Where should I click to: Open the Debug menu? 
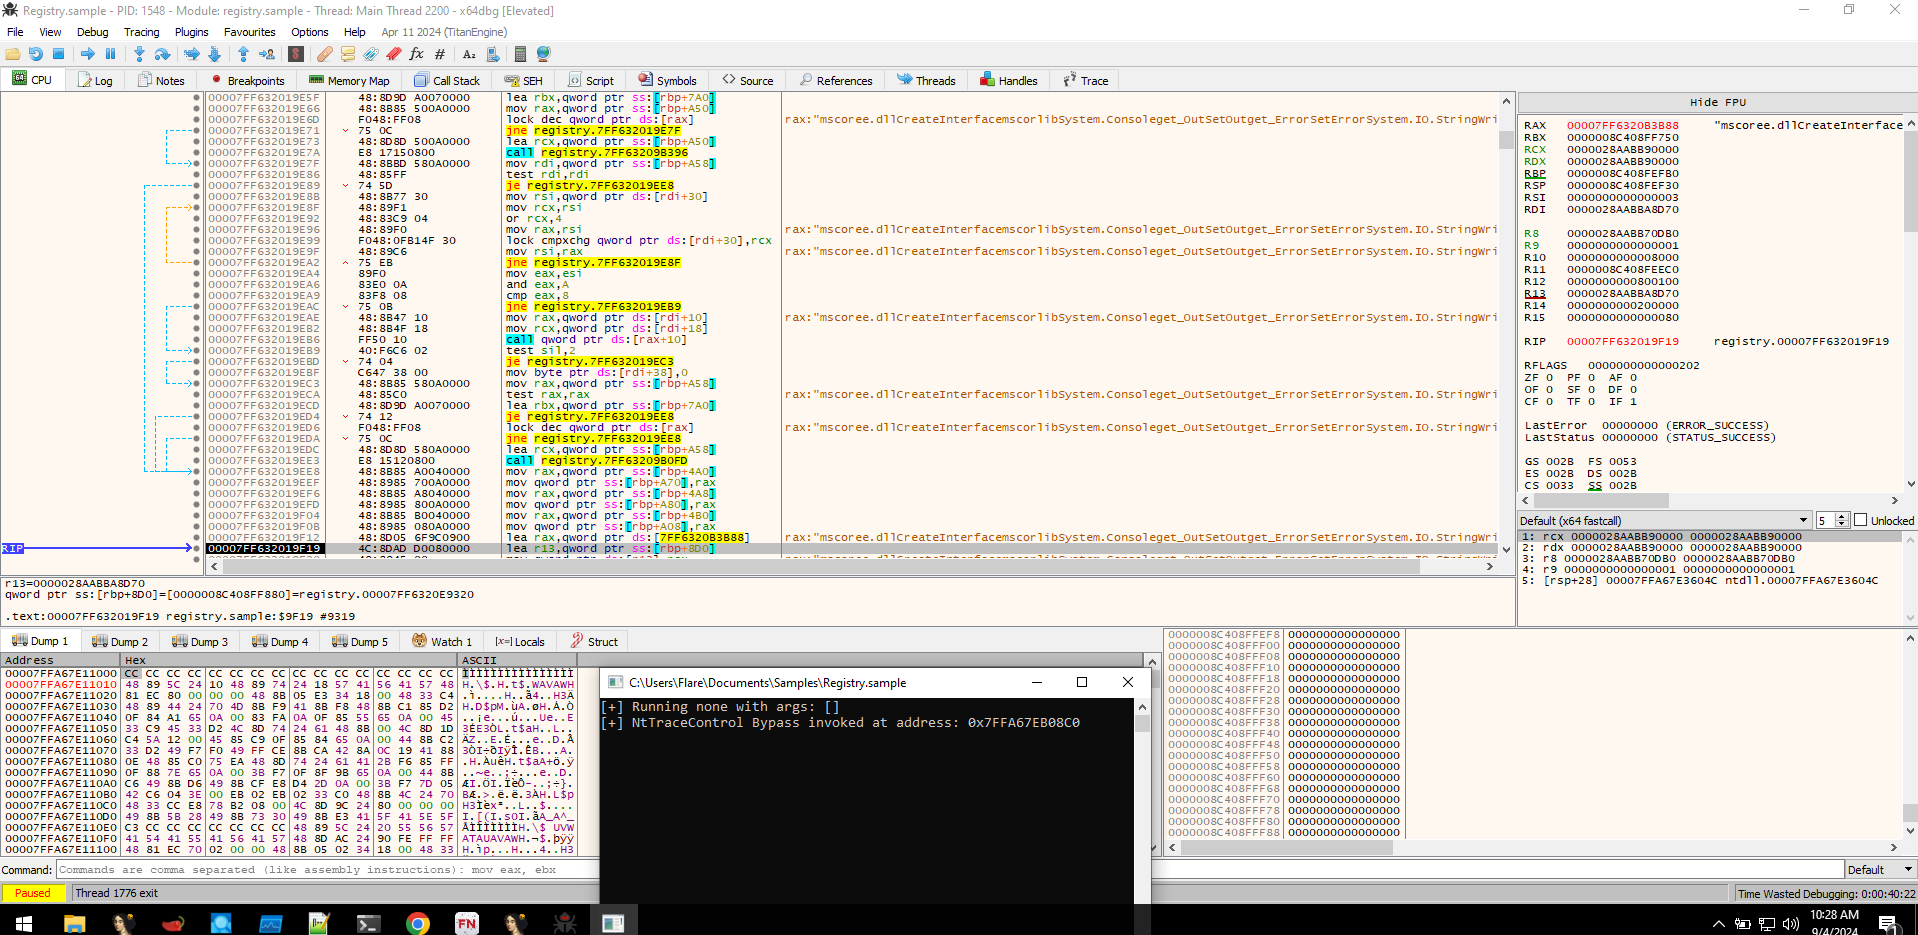tap(93, 32)
